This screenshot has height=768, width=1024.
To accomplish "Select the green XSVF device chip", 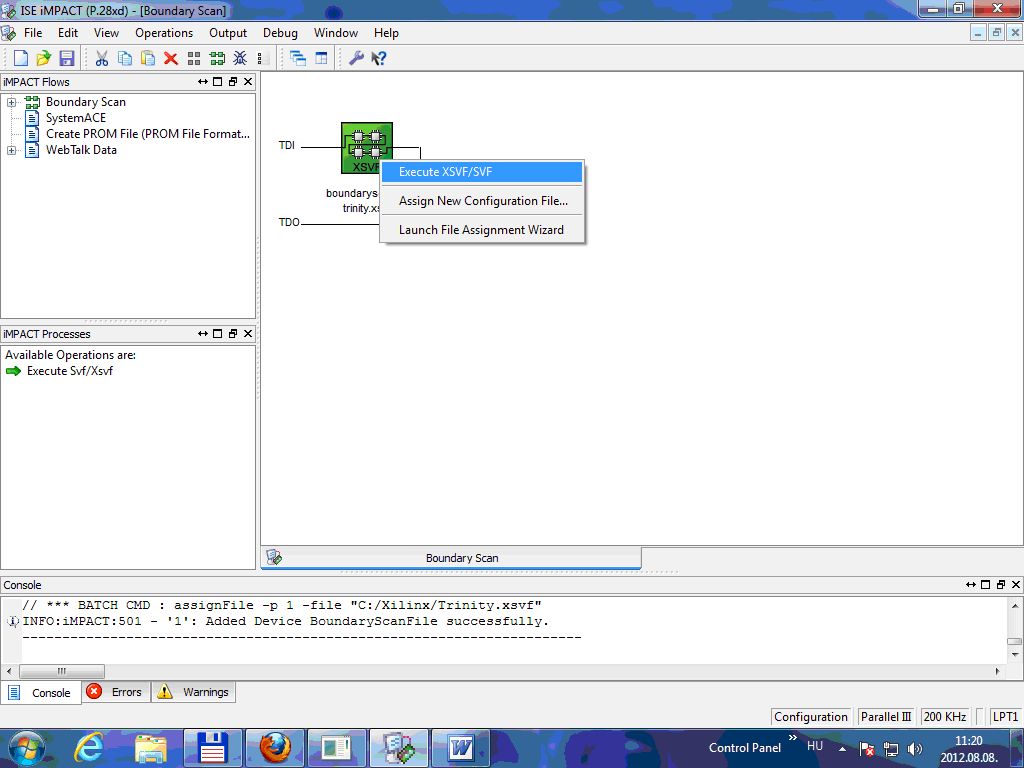I will point(366,148).
